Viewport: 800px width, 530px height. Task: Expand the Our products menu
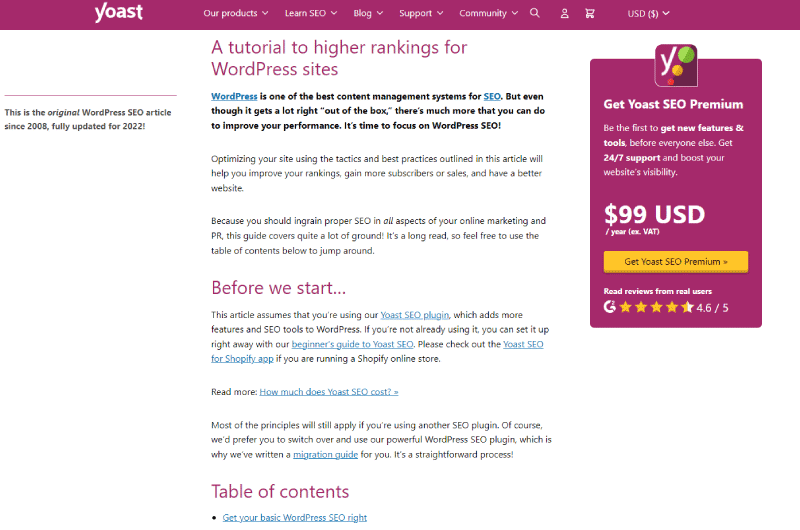(236, 13)
